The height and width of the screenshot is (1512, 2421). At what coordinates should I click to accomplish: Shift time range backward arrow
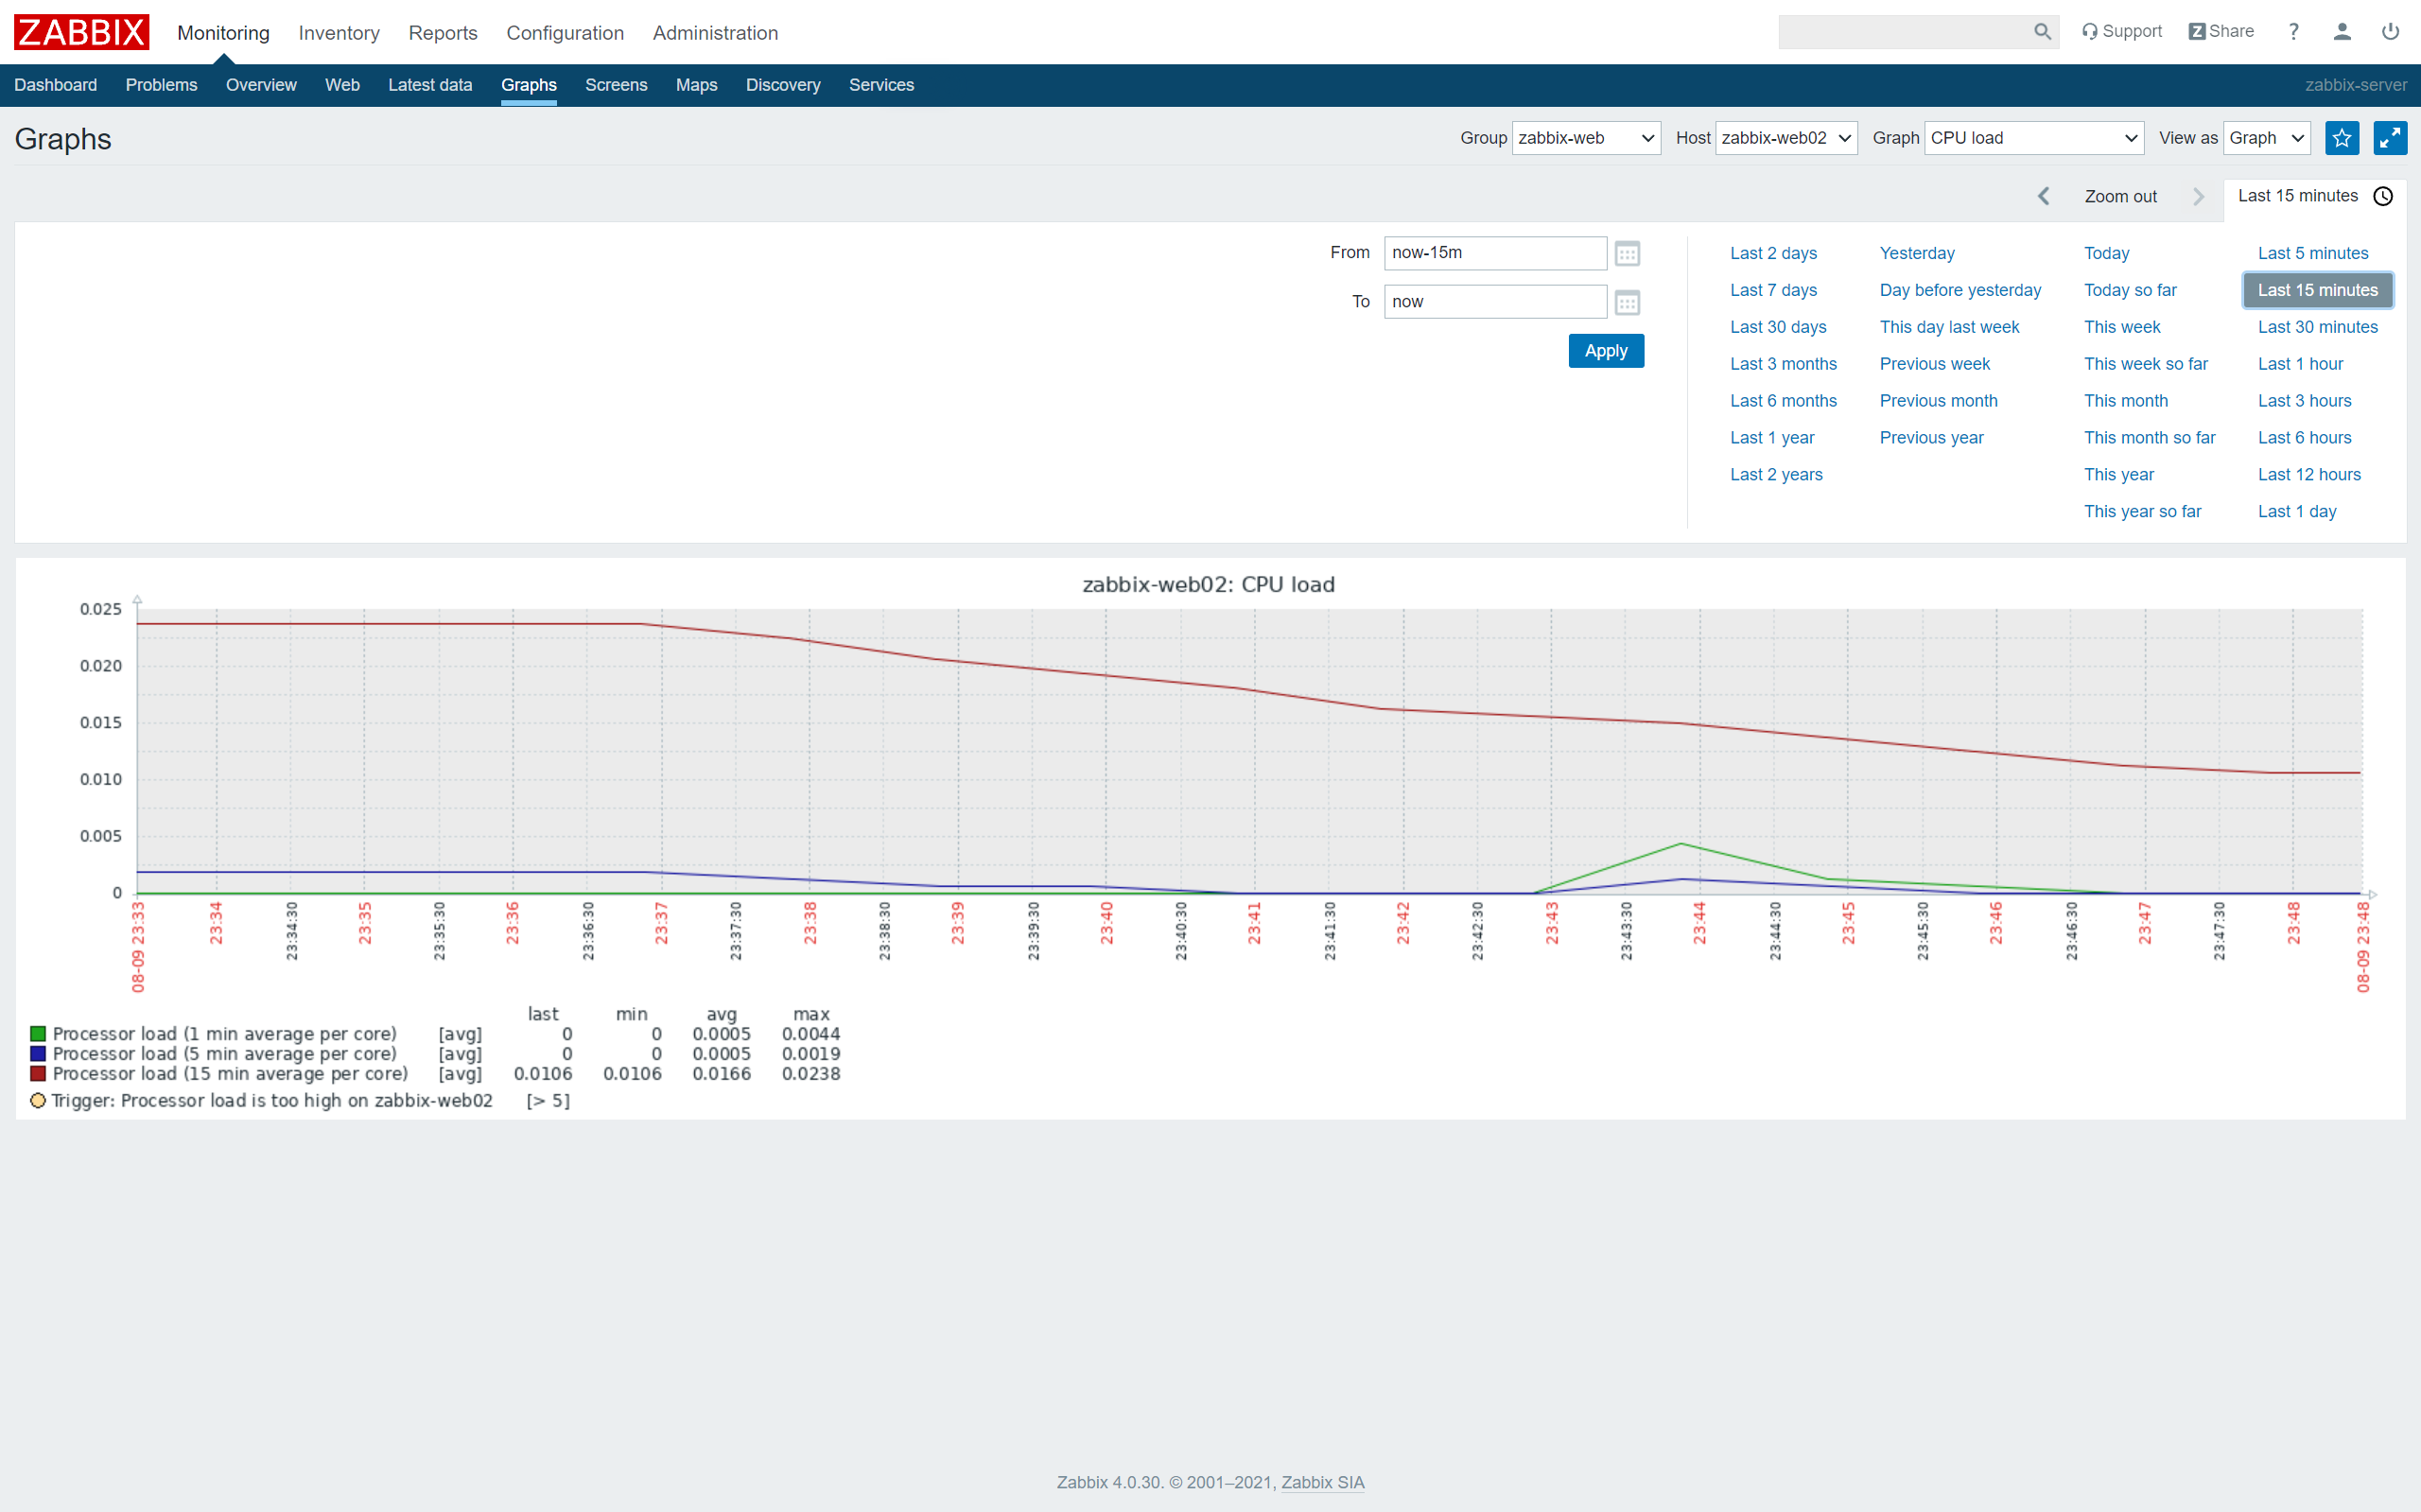pos(2044,197)
